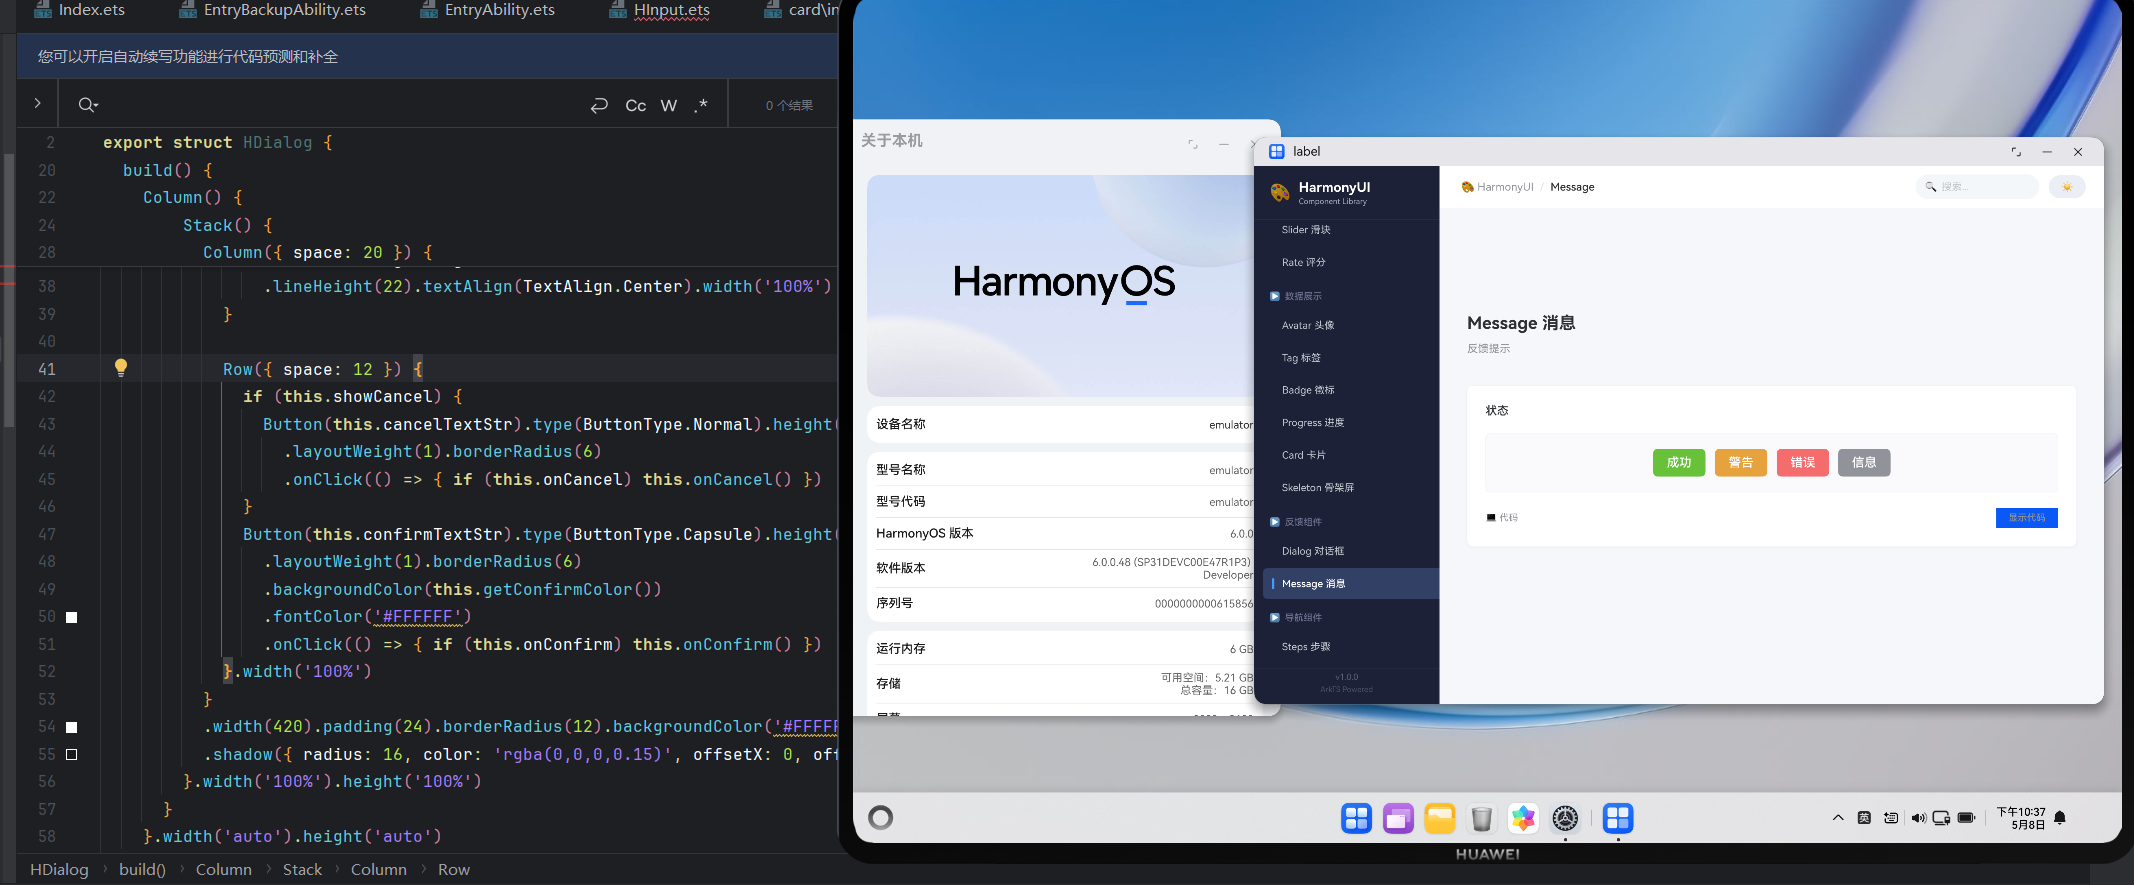The image size is (2134, 885).
Task: Toggle regex (.*) search option
Action: coord(701,105)
